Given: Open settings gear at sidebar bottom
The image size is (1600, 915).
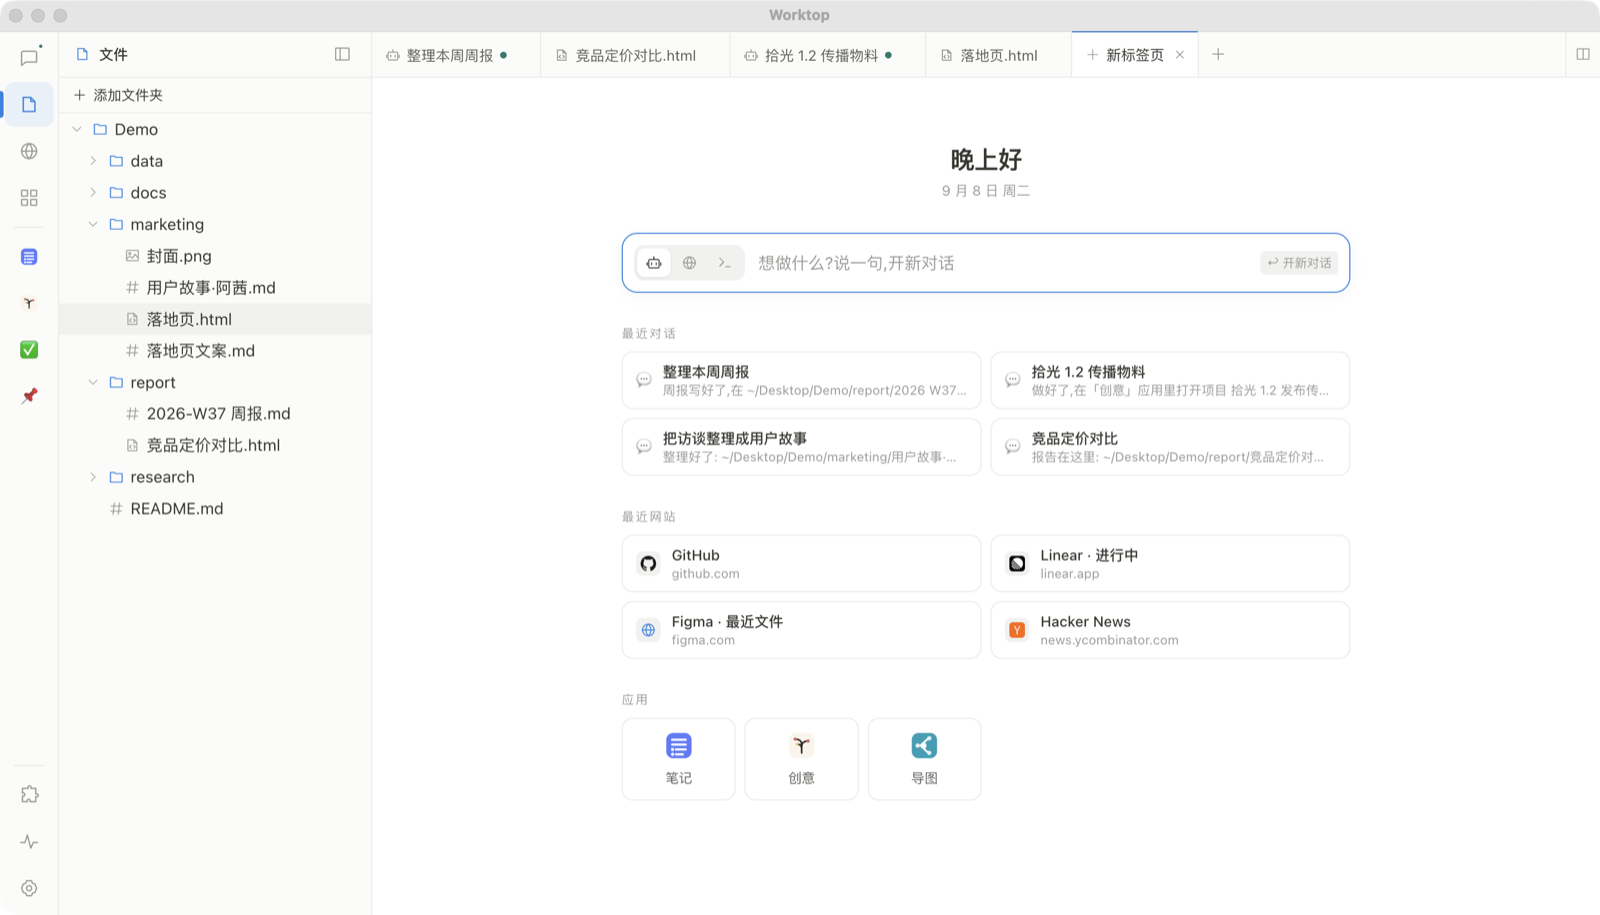Looking at the screenshot, I should point(29,888).
